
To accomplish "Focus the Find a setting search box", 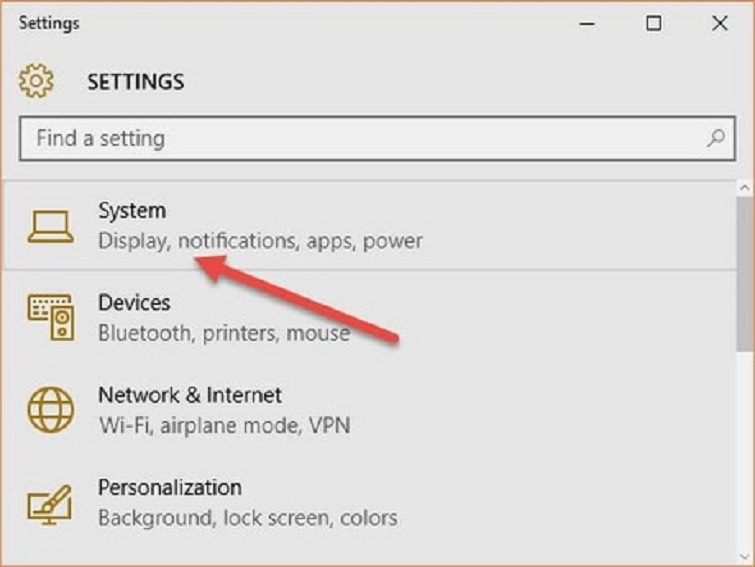I will (x=360, y=138).
